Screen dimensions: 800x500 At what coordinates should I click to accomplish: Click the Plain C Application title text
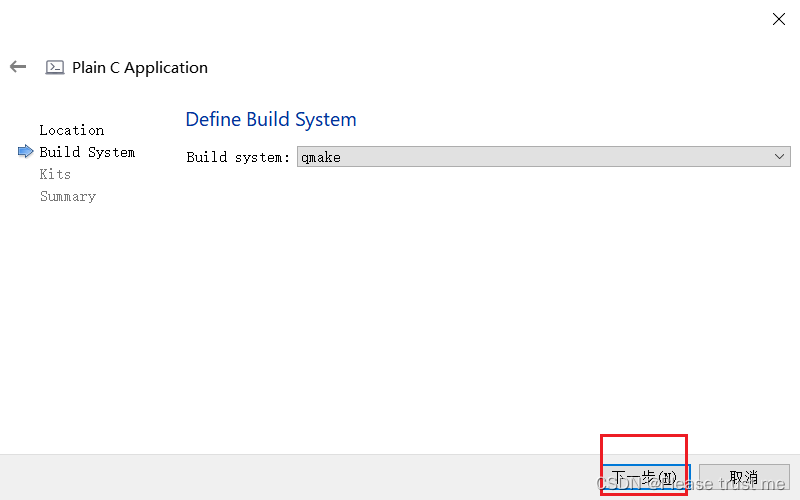click(x=140, y=67)
